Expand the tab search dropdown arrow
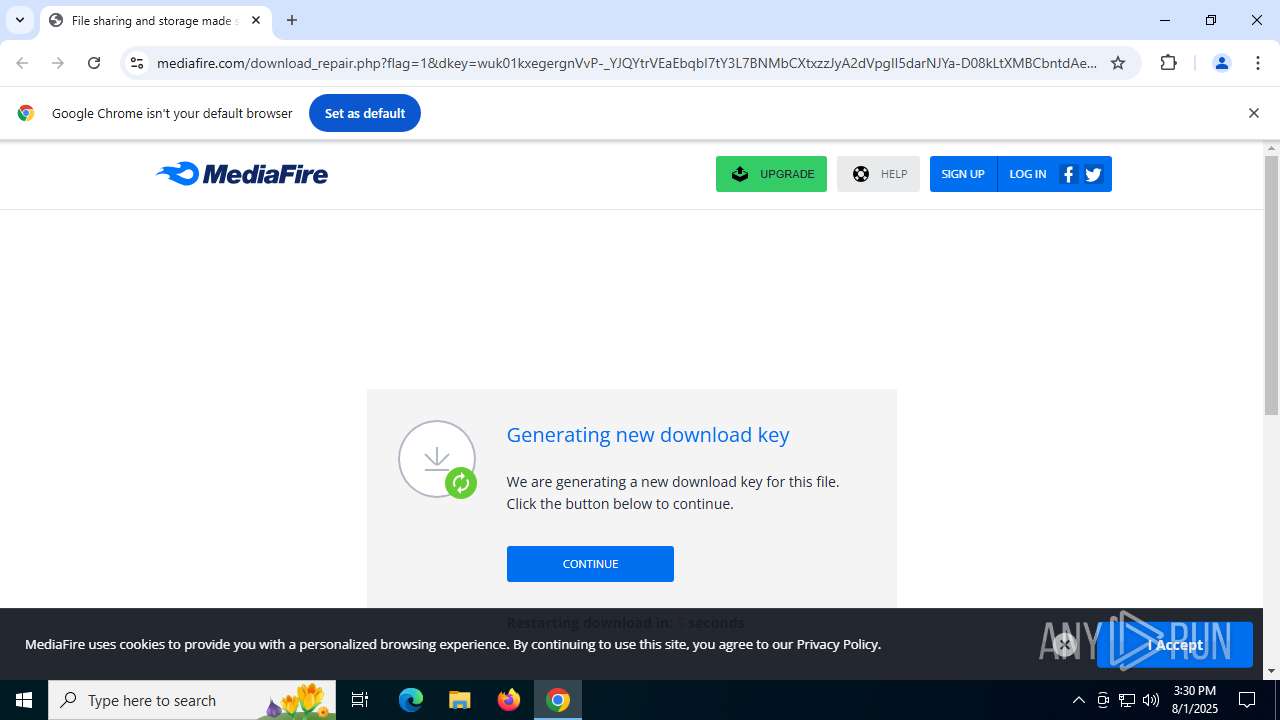The width and height of the screenshot is (1280, 720). click(20, 20)
